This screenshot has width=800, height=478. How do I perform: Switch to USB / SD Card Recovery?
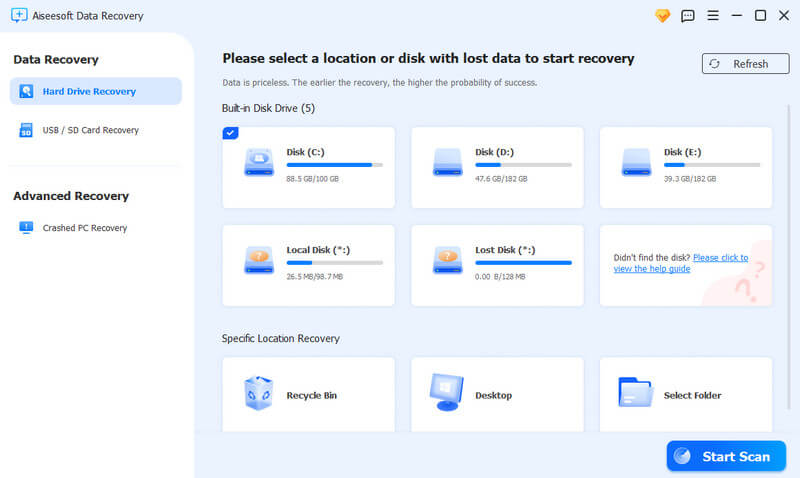96,130
